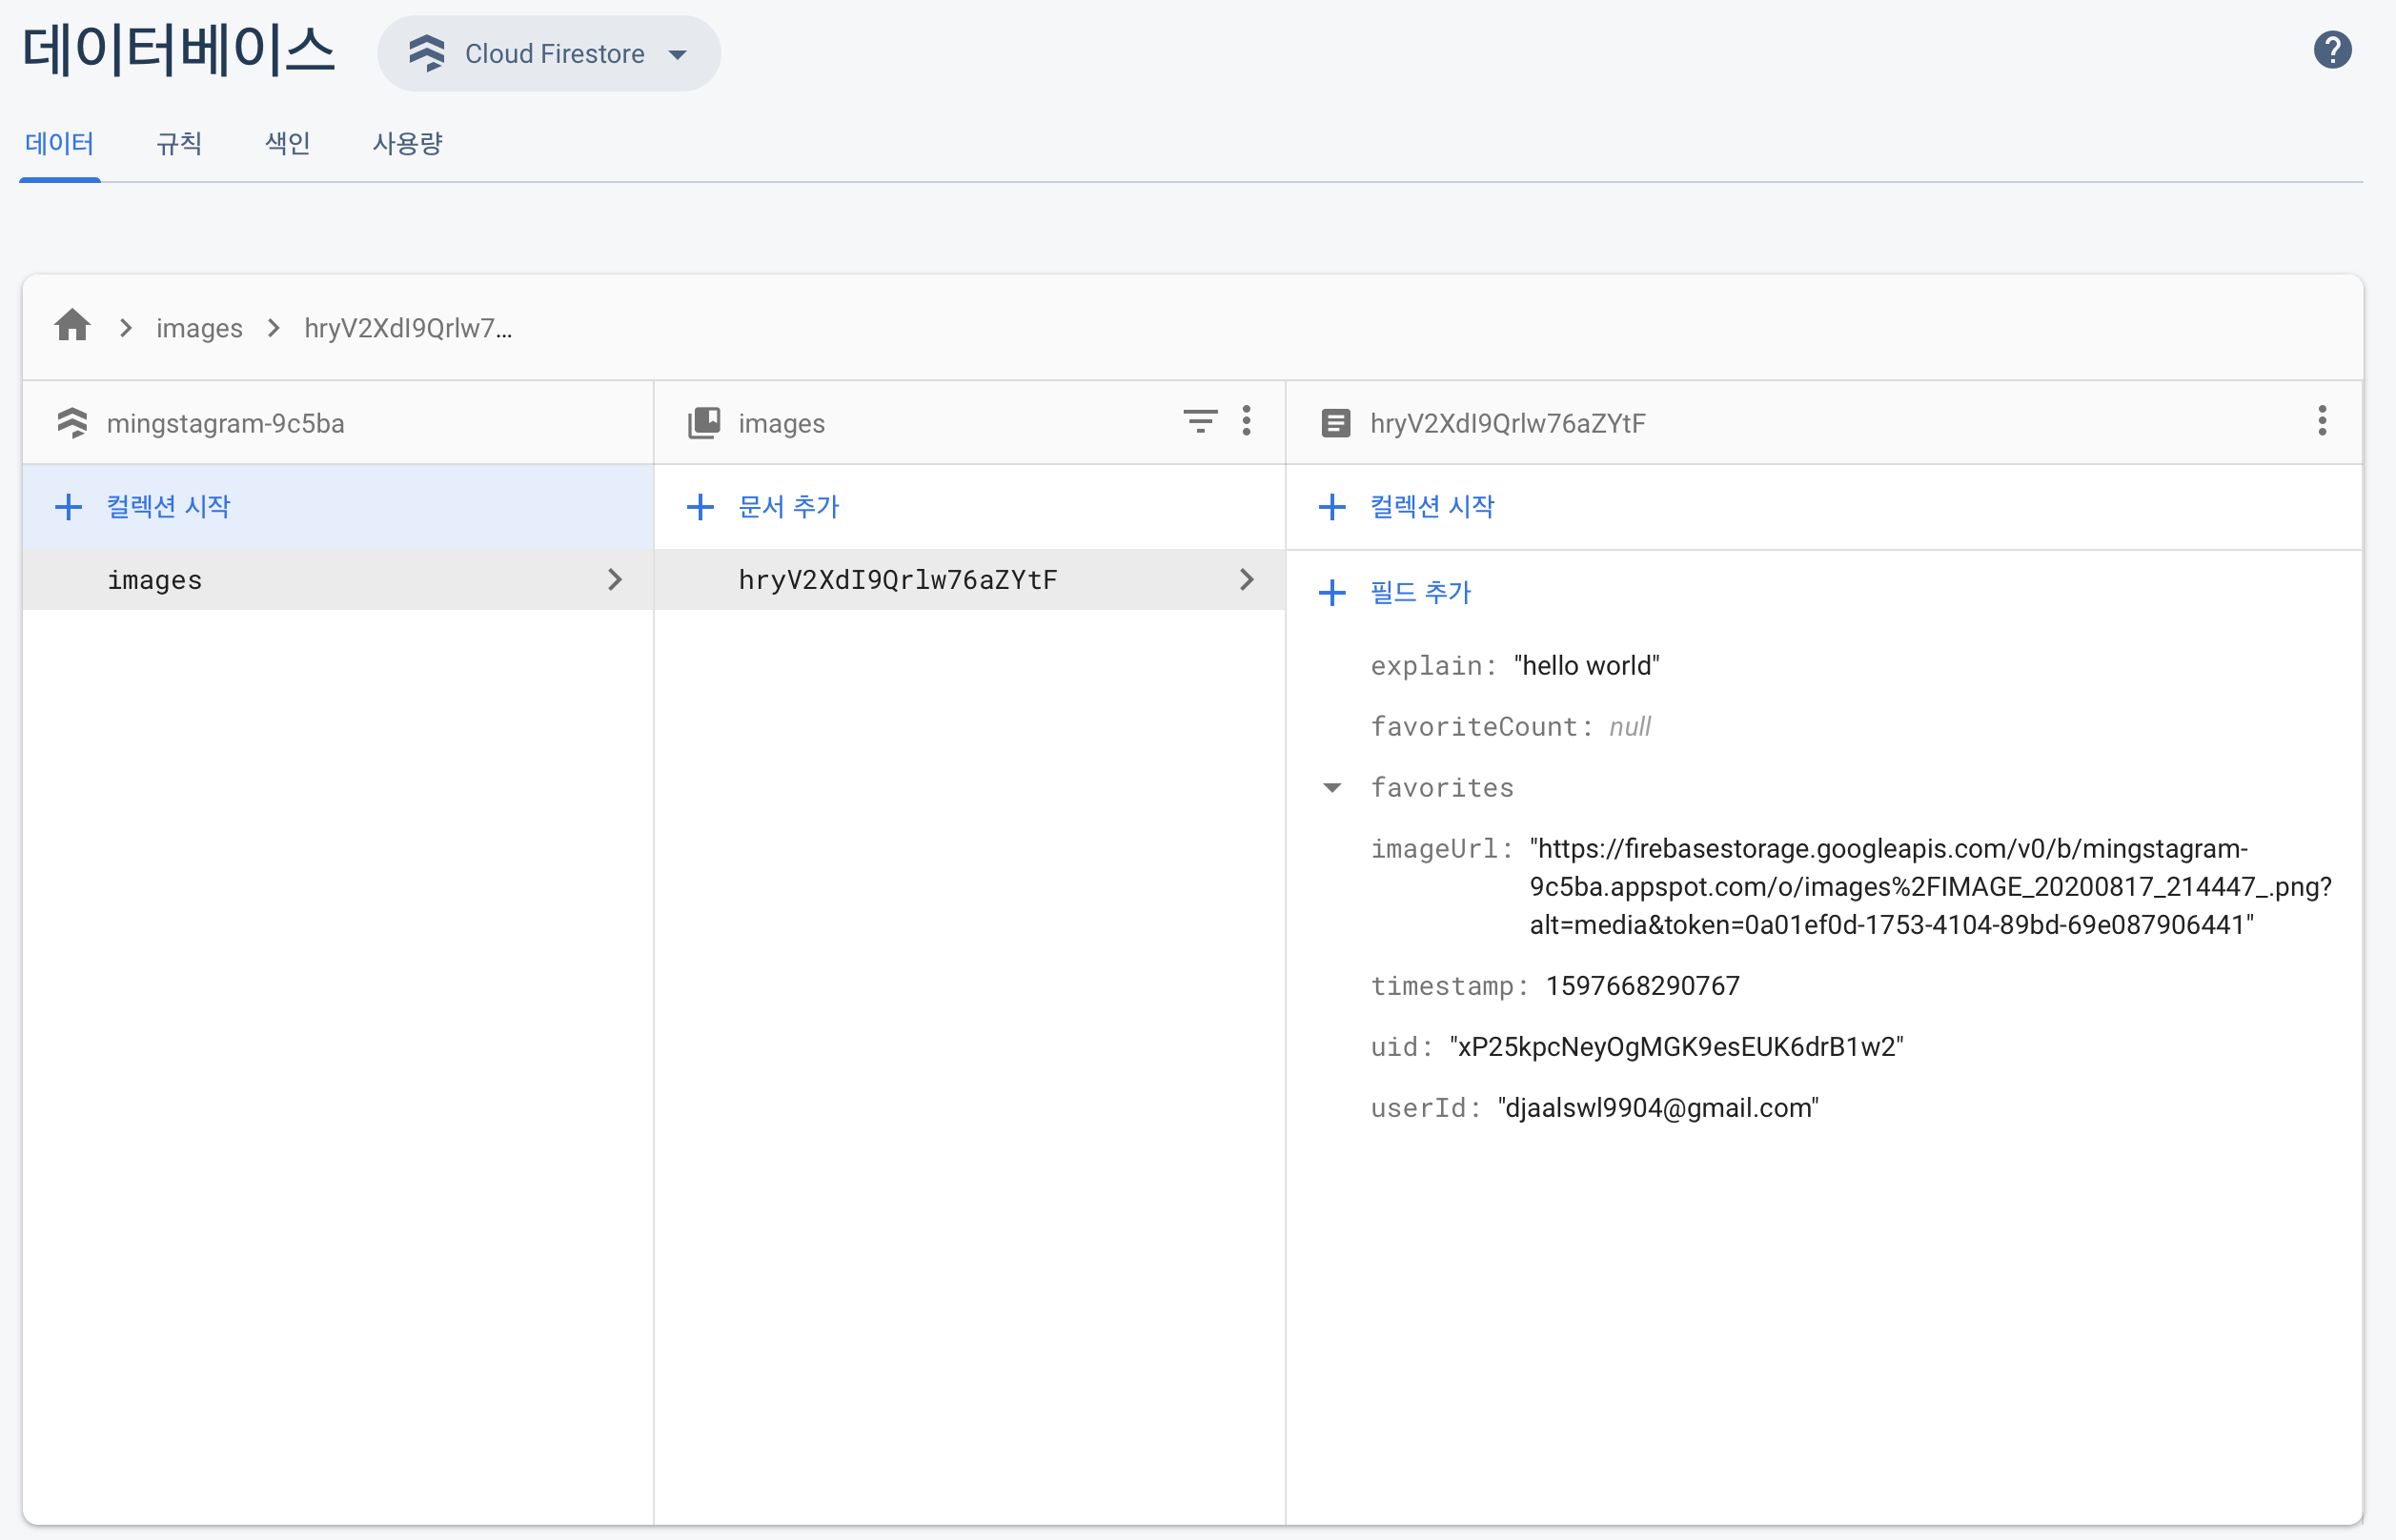Open filter icon in images column
This screenshot has width=2396, height=1540.
coord(1200,421)
